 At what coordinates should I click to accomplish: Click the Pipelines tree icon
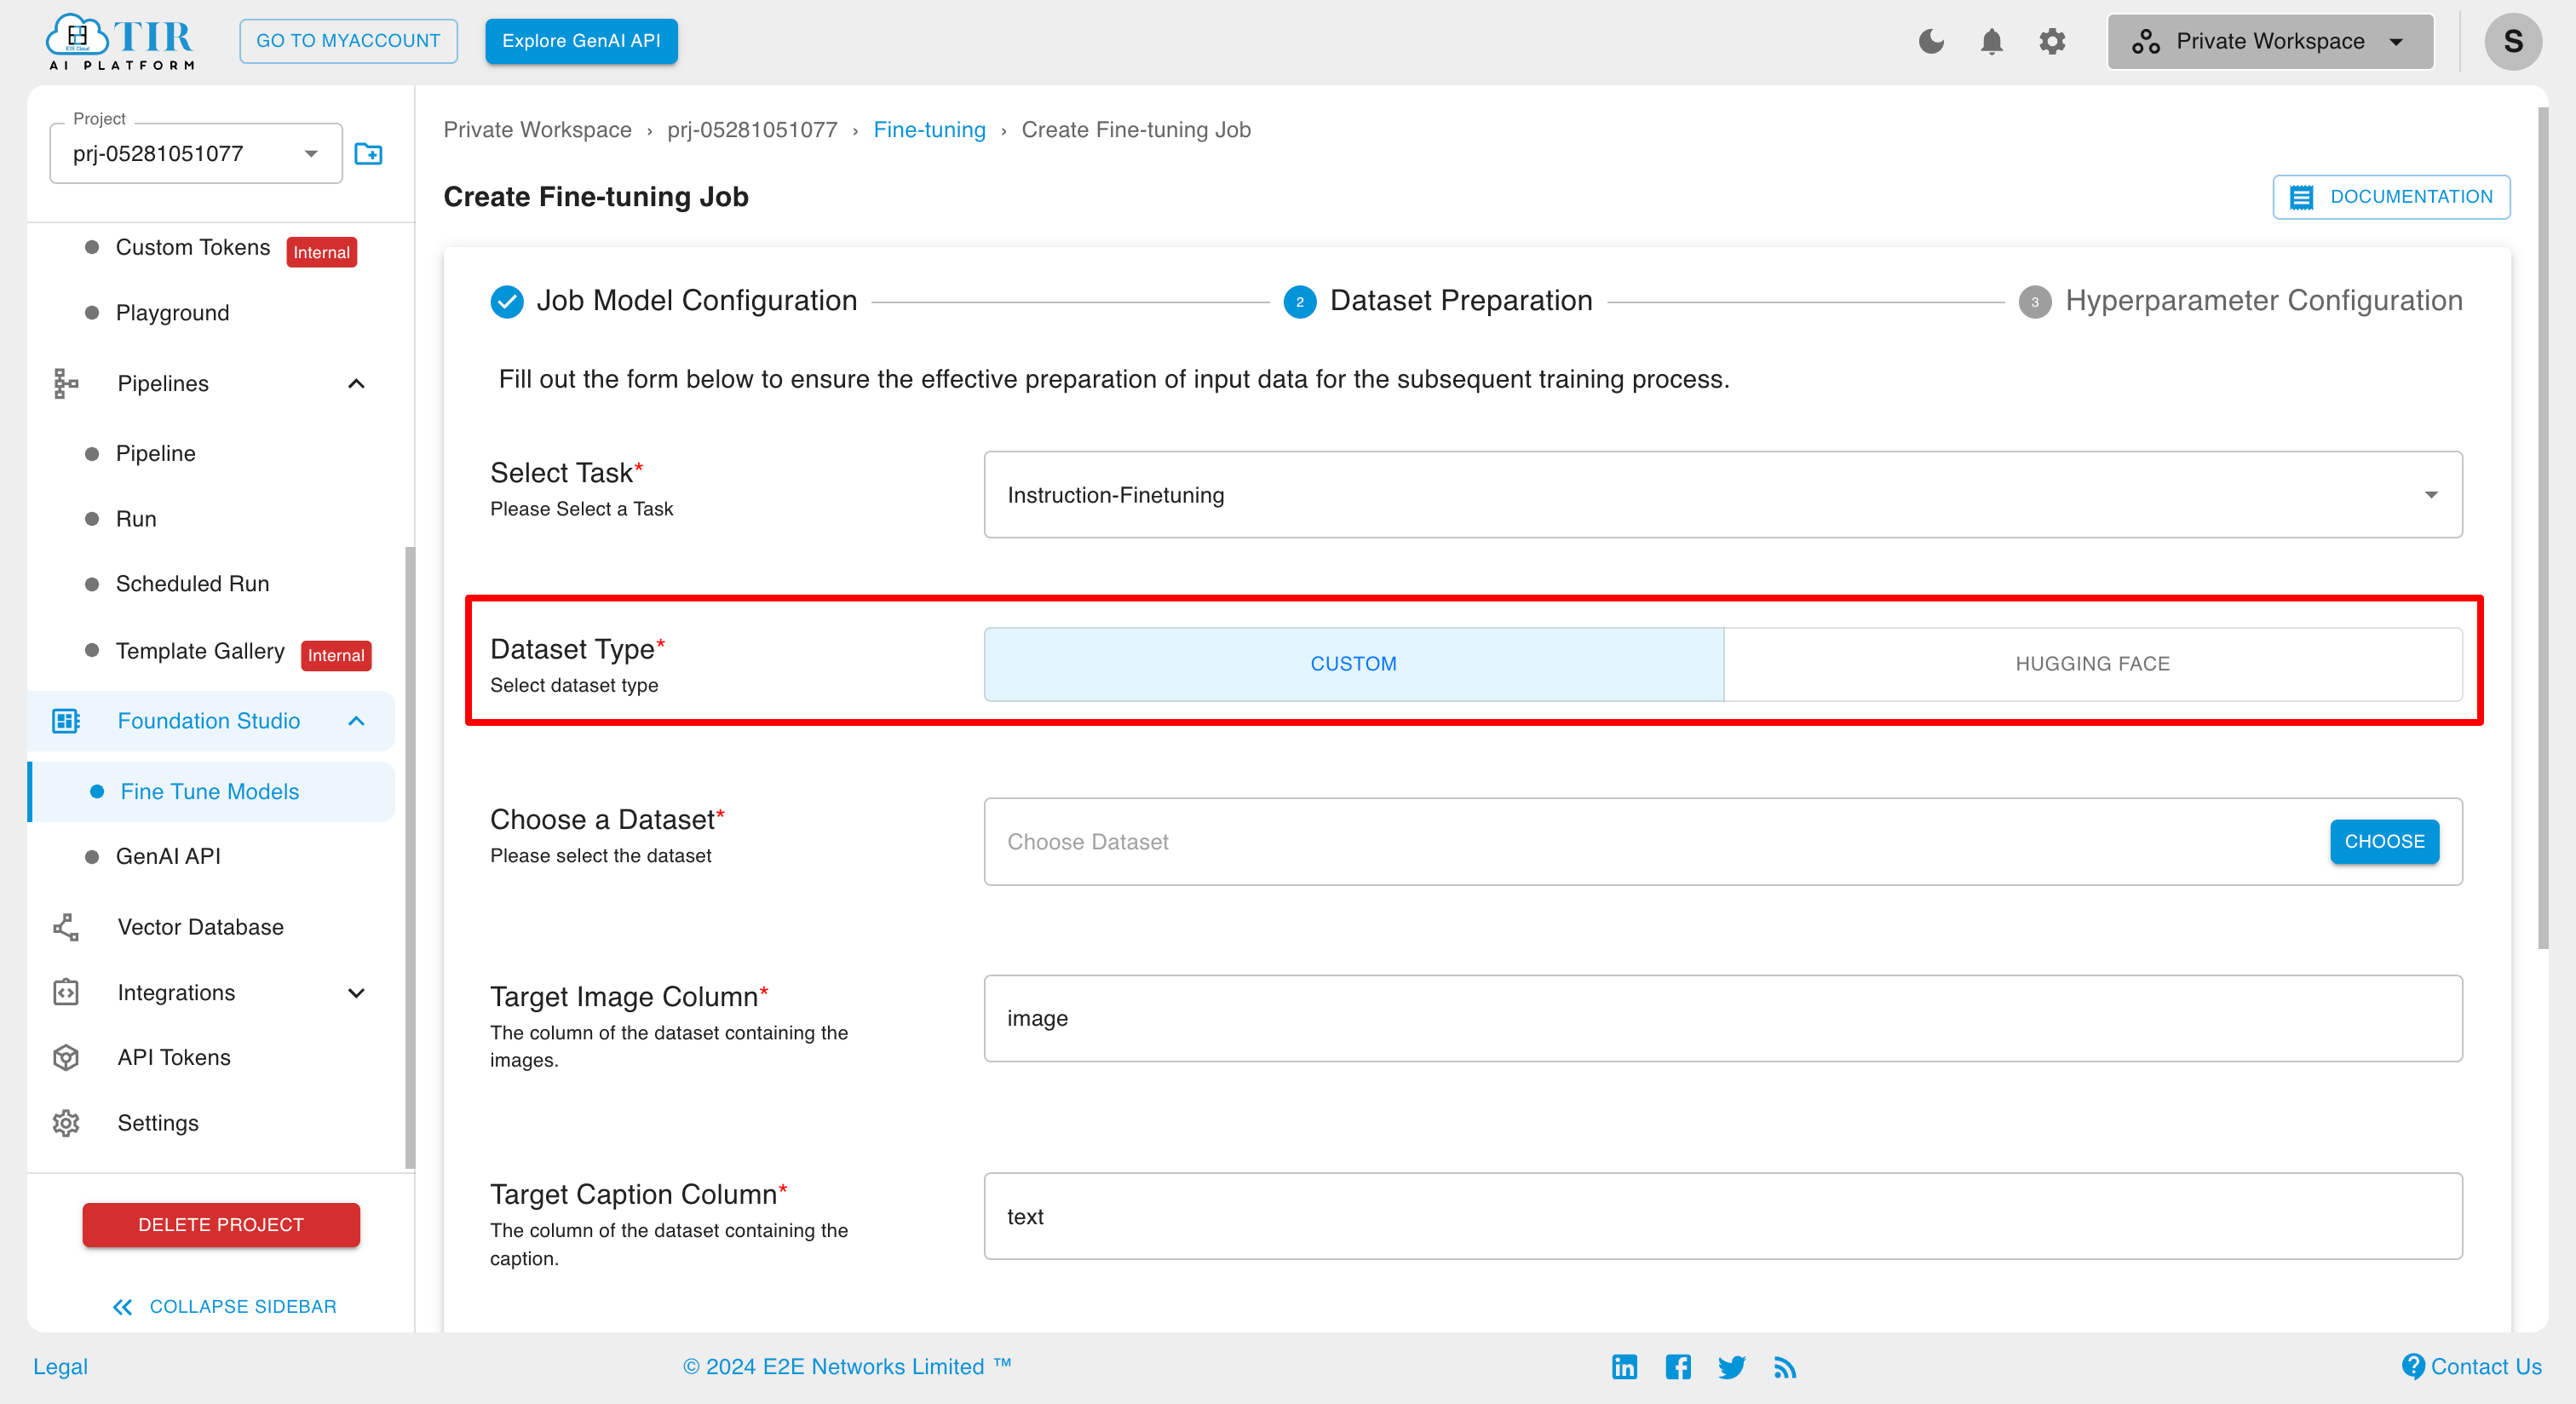[x=66, y=383]
